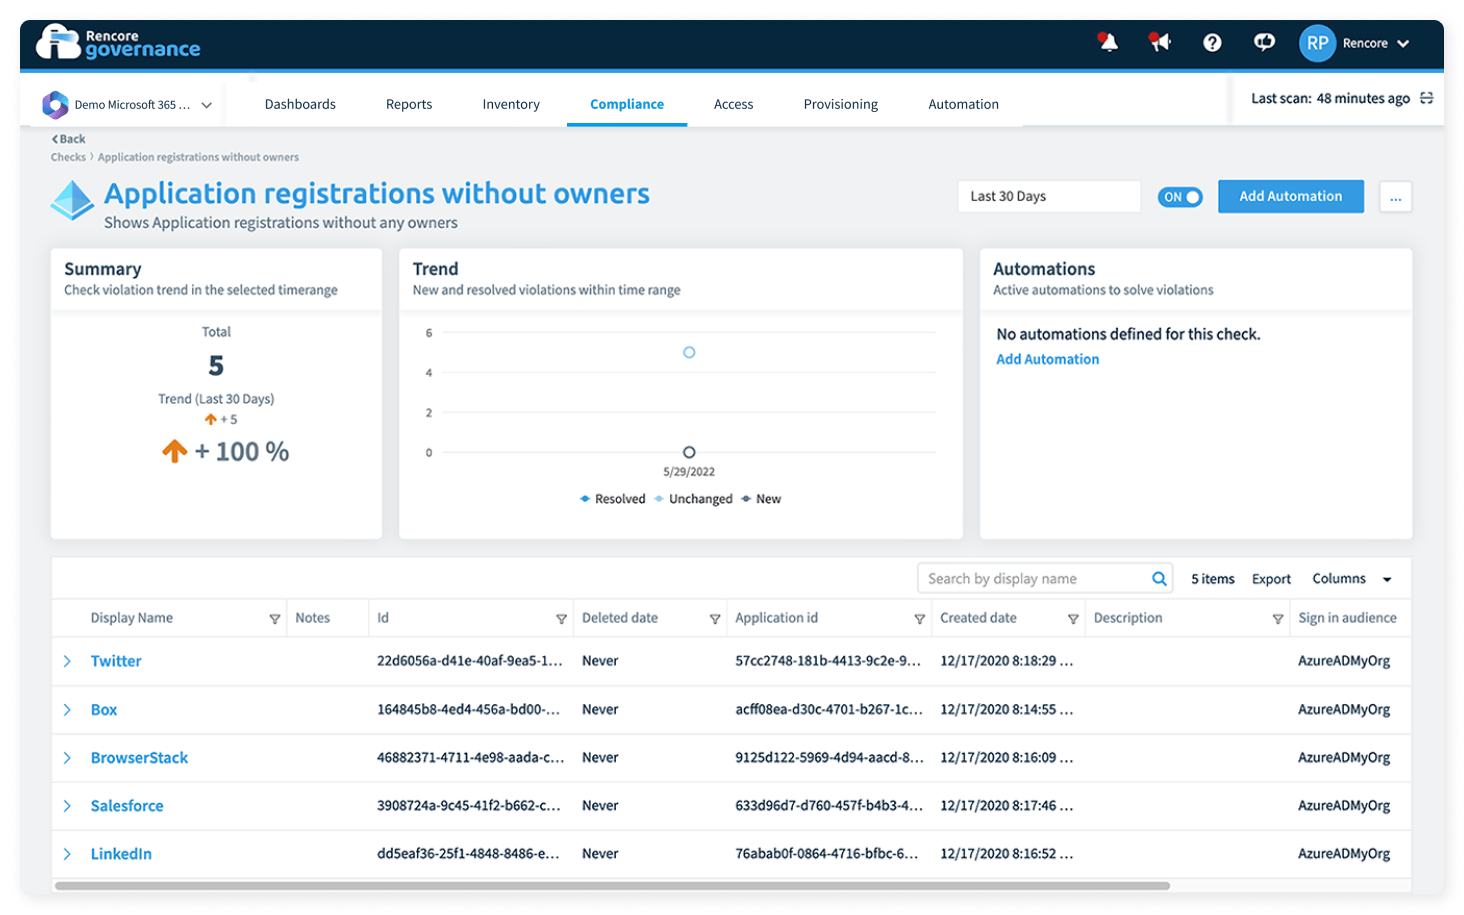Viewport: 1464px width, 915px height.
Task: Open the notifications bell
Action: pyautogui.click(x=1108, y=42)
